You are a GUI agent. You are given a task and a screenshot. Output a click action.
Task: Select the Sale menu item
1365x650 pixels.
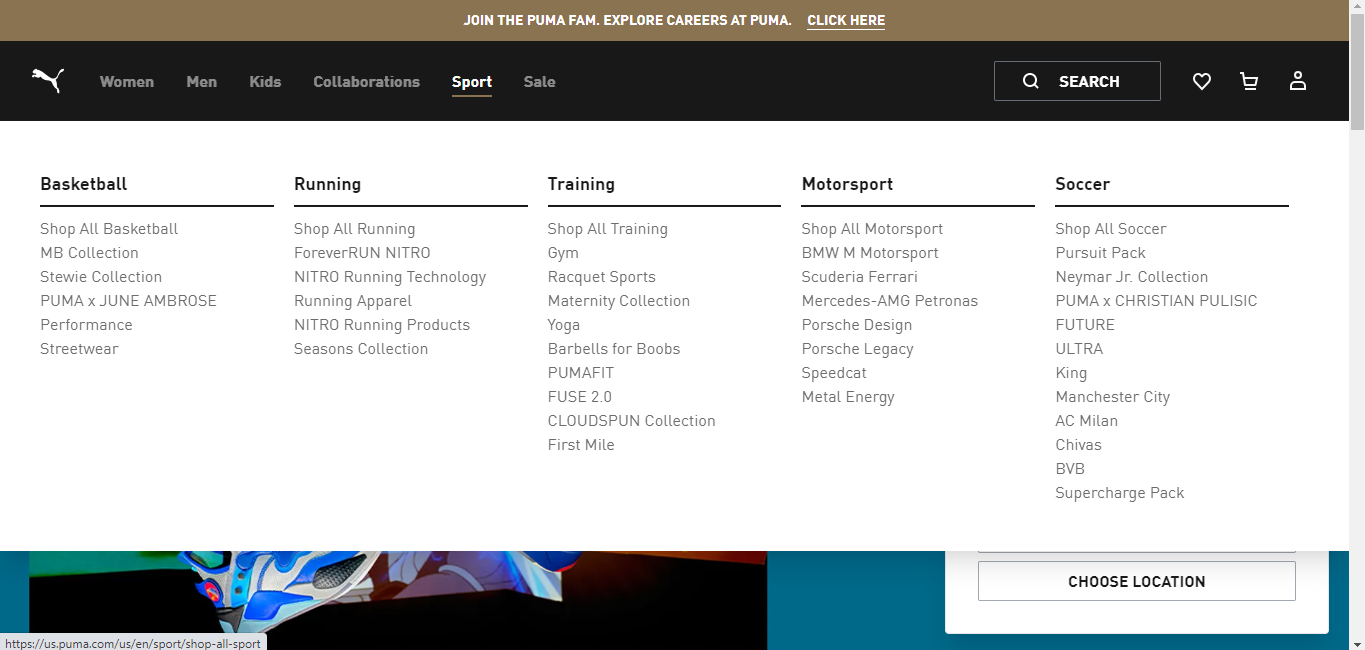click(540, 82)
